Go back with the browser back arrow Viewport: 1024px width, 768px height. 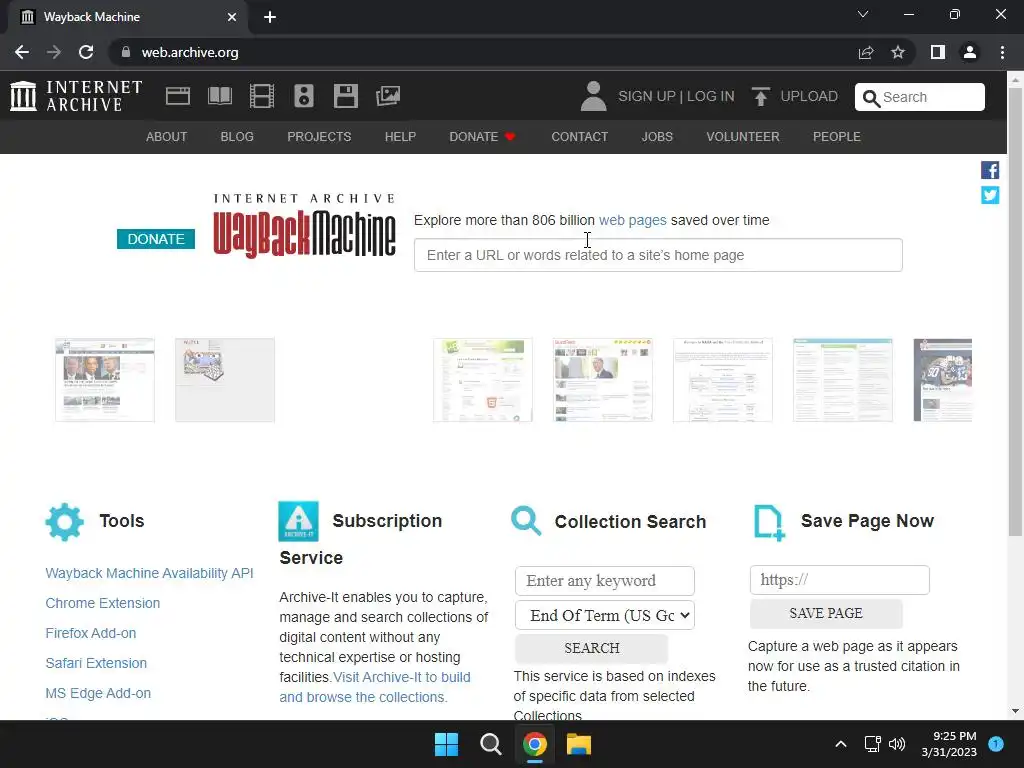(22, 52)
